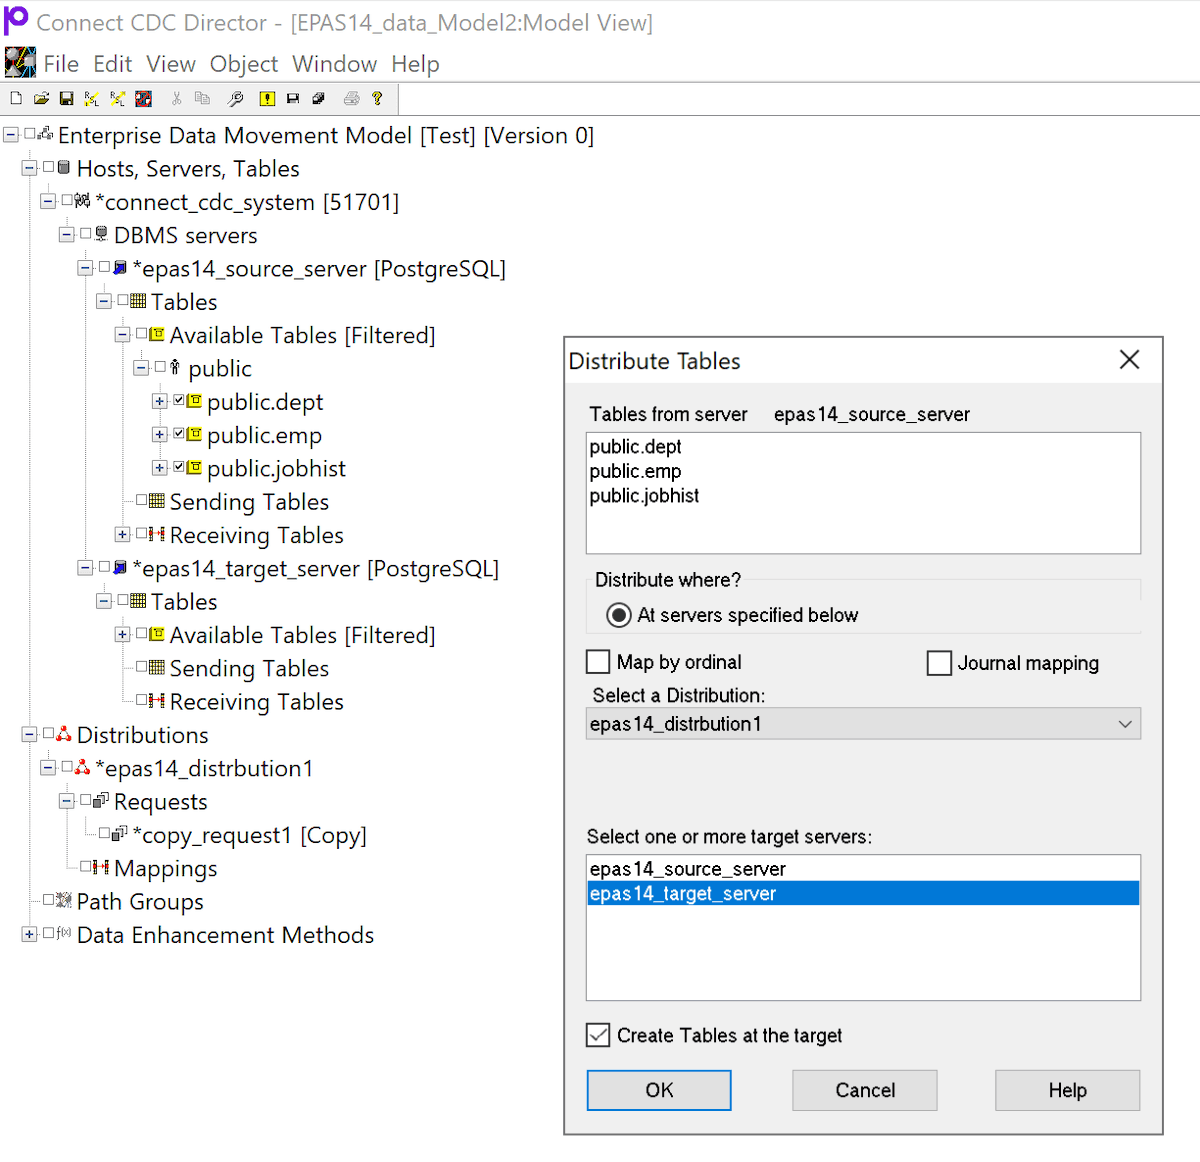The image size is (1200, 1162).
Task: Check the Journal mapping checkbox
Action: (x=939, y=662)
